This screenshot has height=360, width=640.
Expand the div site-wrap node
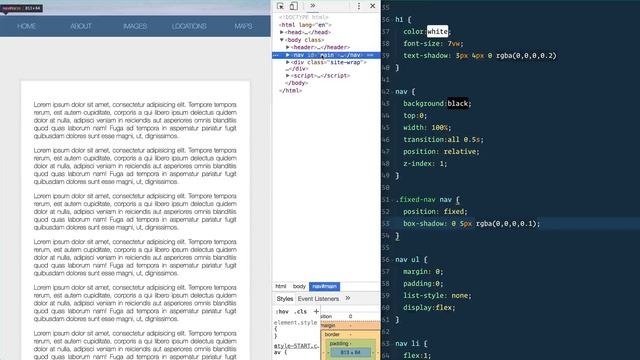pyautogui.click(x=288, y=62)
